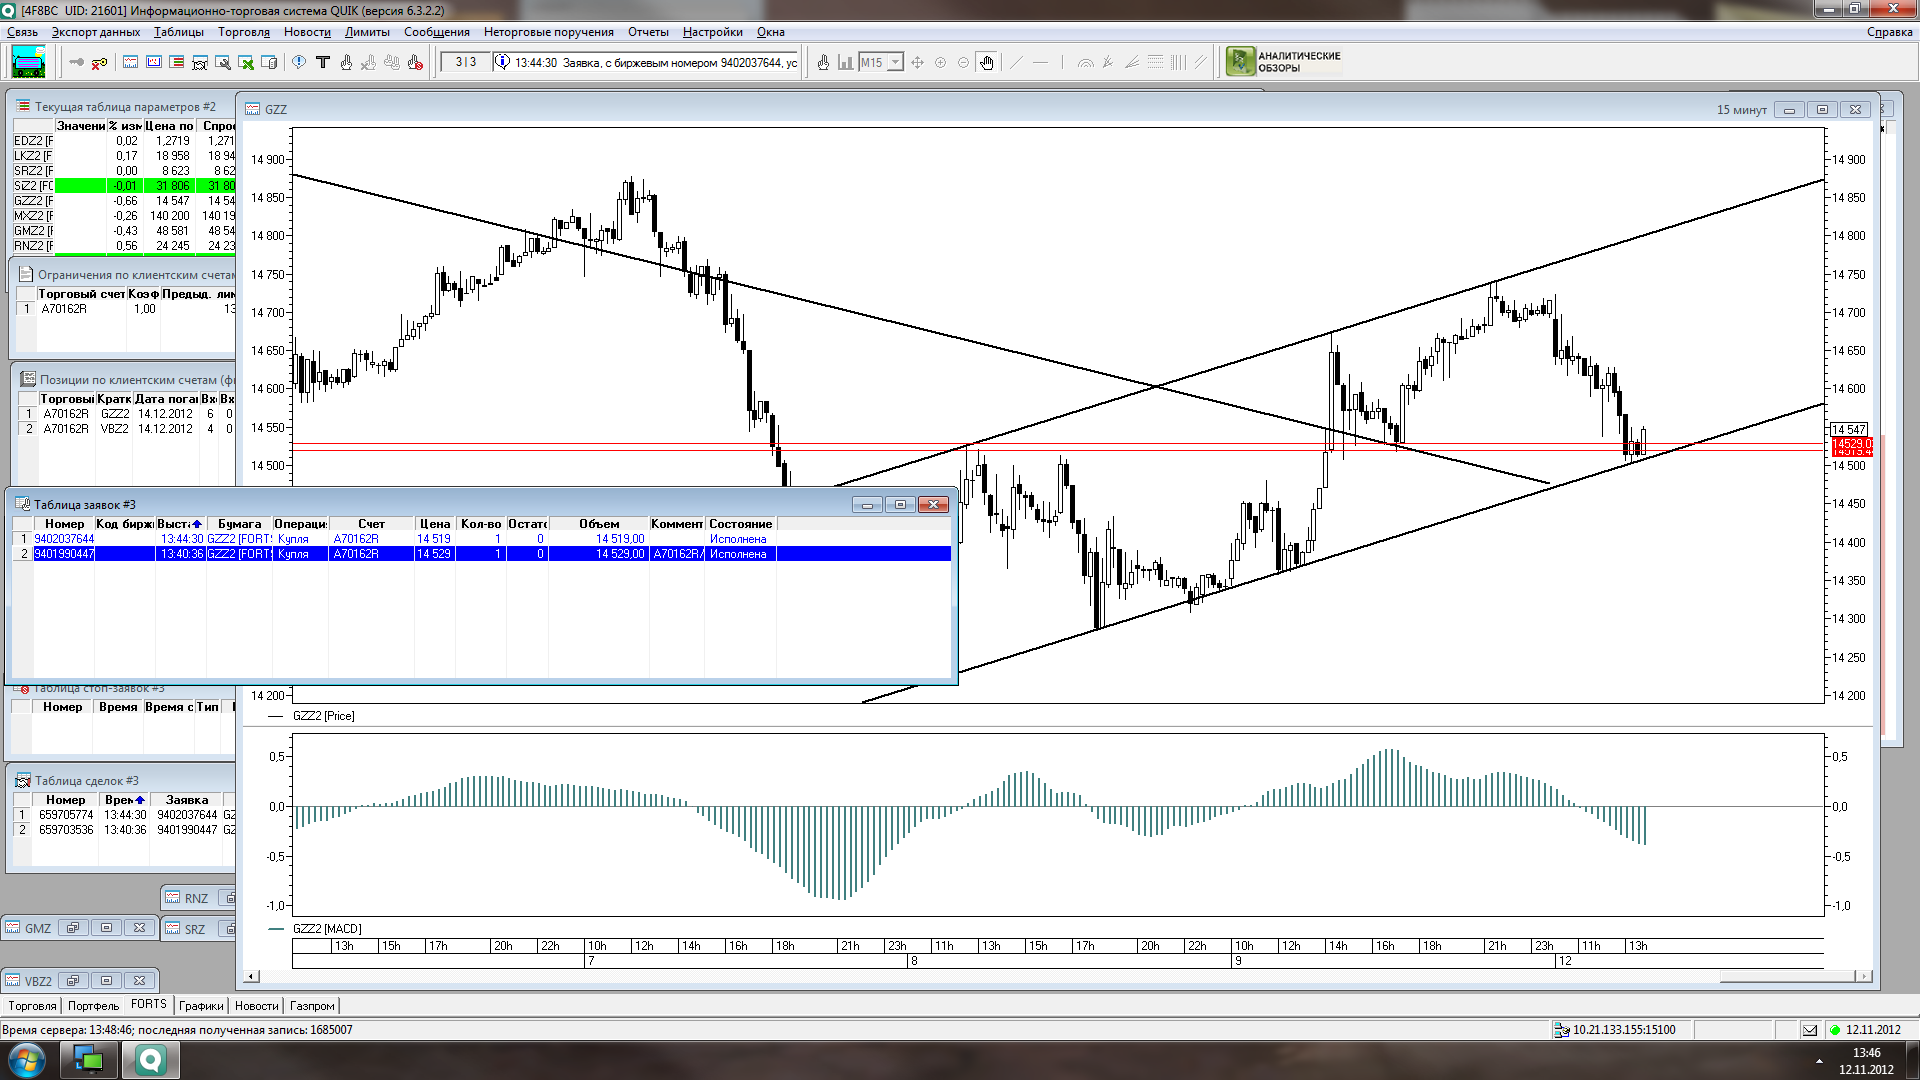Toggle the chart pan hand tool
Image resolution: width=1920 pixels, height=1080 pixels.
click(x=986, y=62)
